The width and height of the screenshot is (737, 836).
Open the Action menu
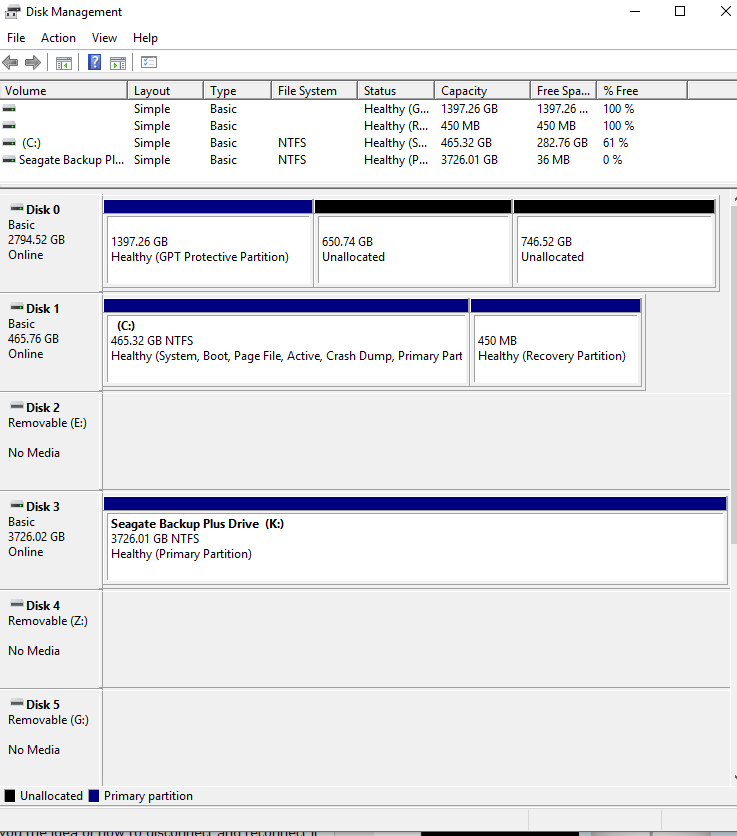(58, 38)
